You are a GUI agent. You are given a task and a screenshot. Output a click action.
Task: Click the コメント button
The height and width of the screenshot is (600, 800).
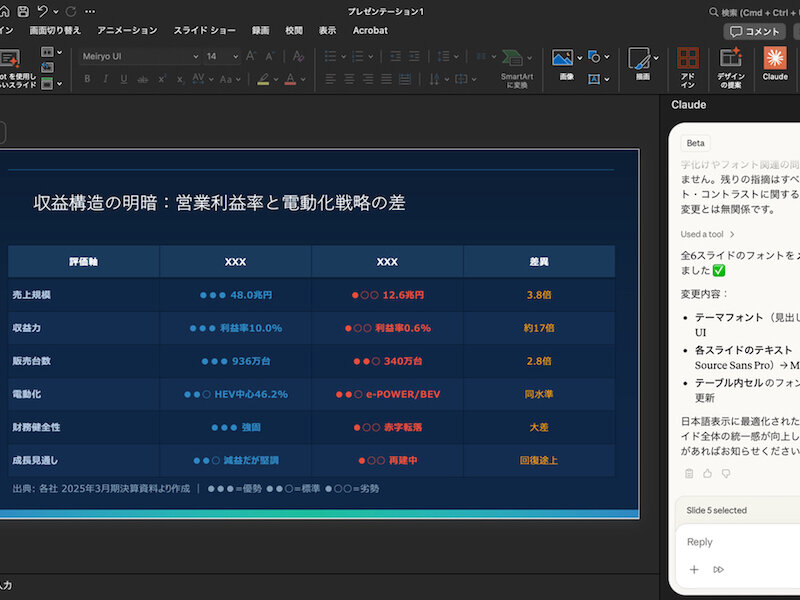[755, 31]
